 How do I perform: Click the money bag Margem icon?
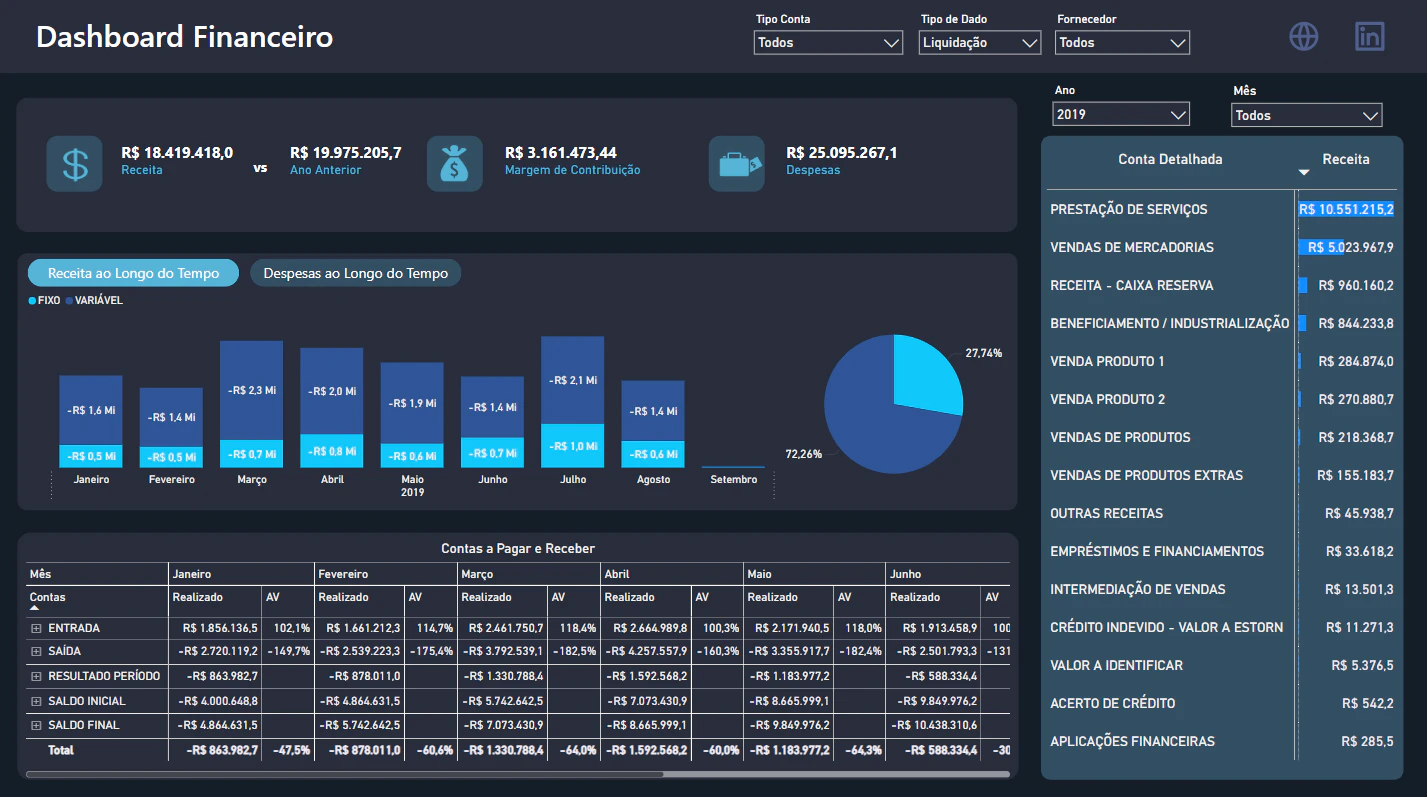click(x=455, y=163)
